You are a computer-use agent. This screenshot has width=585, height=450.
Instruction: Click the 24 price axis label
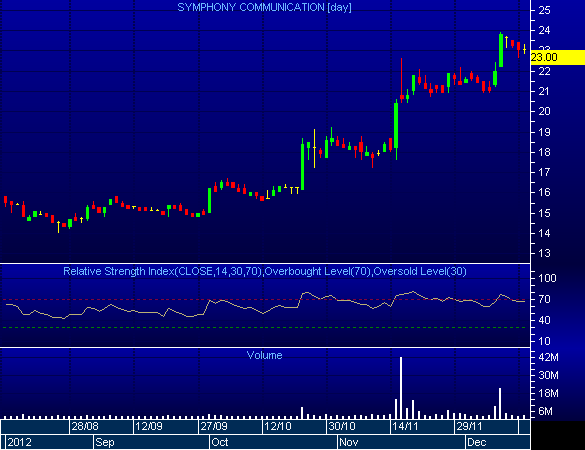pyautogui.click(x=544, y=30)
